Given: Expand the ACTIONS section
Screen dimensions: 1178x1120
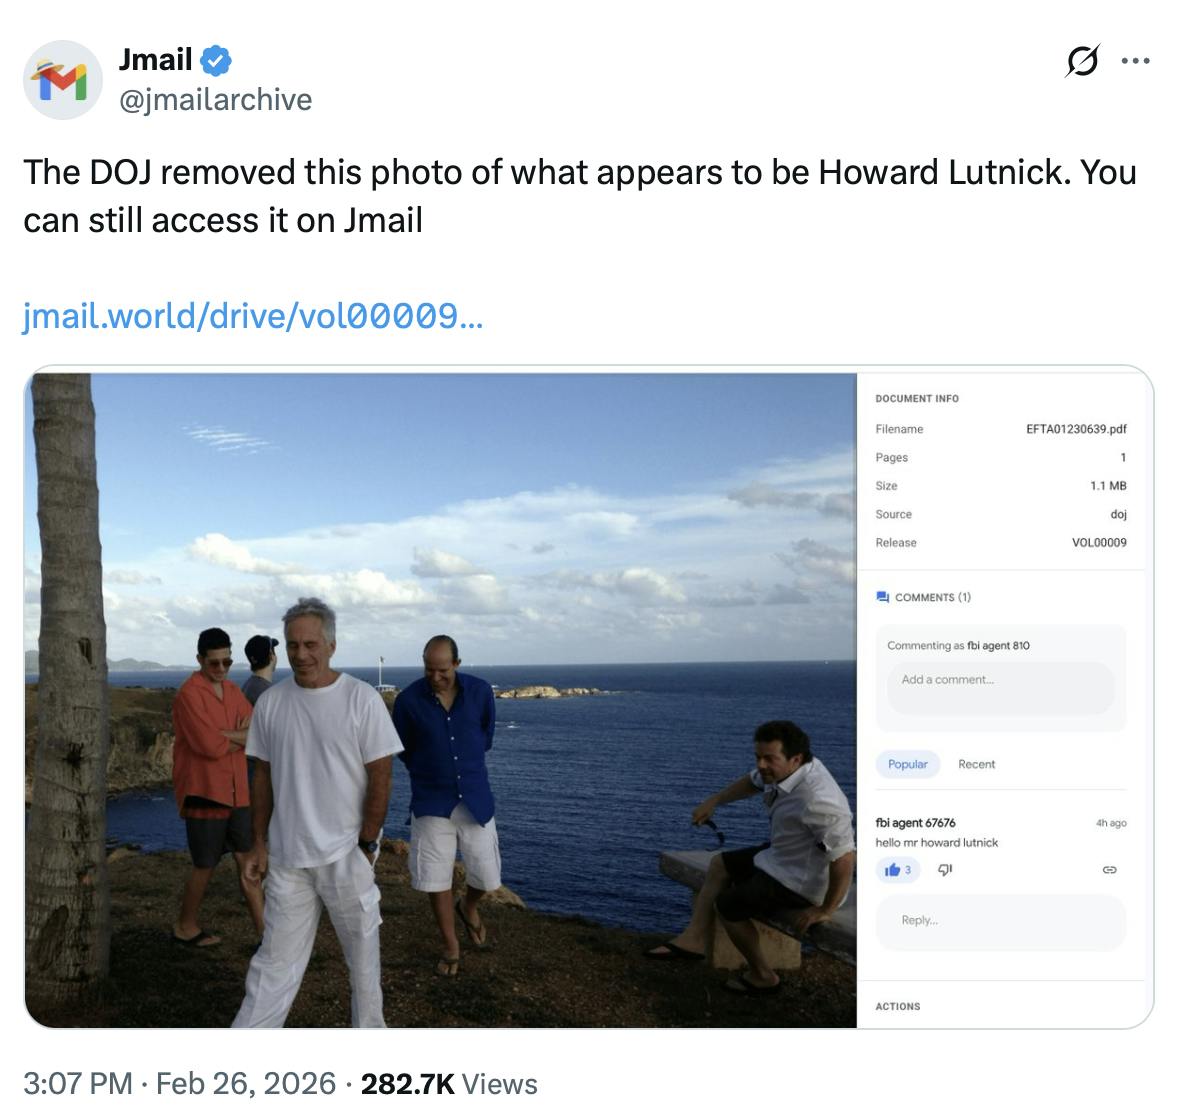Looking at the screenshot, I should tap(899, 1006).
